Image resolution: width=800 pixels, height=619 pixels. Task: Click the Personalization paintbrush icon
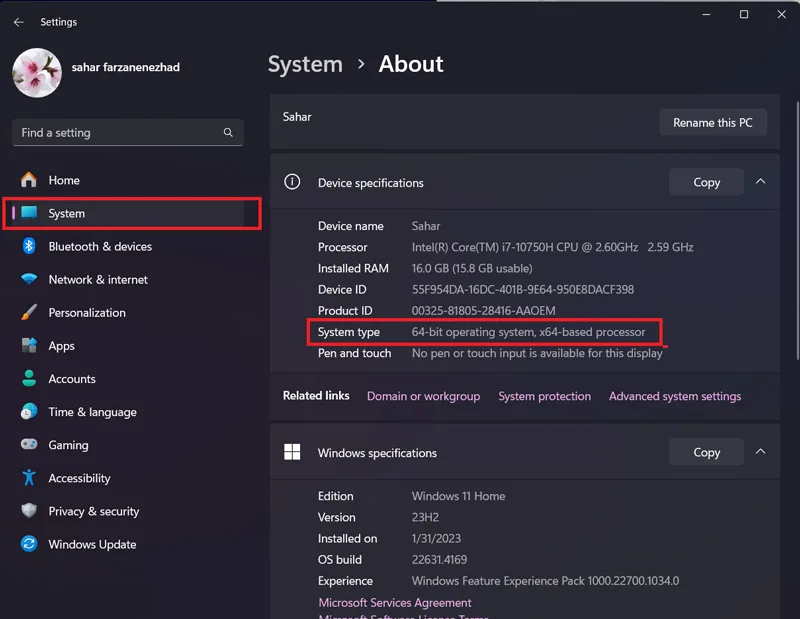tap(29, 312)
